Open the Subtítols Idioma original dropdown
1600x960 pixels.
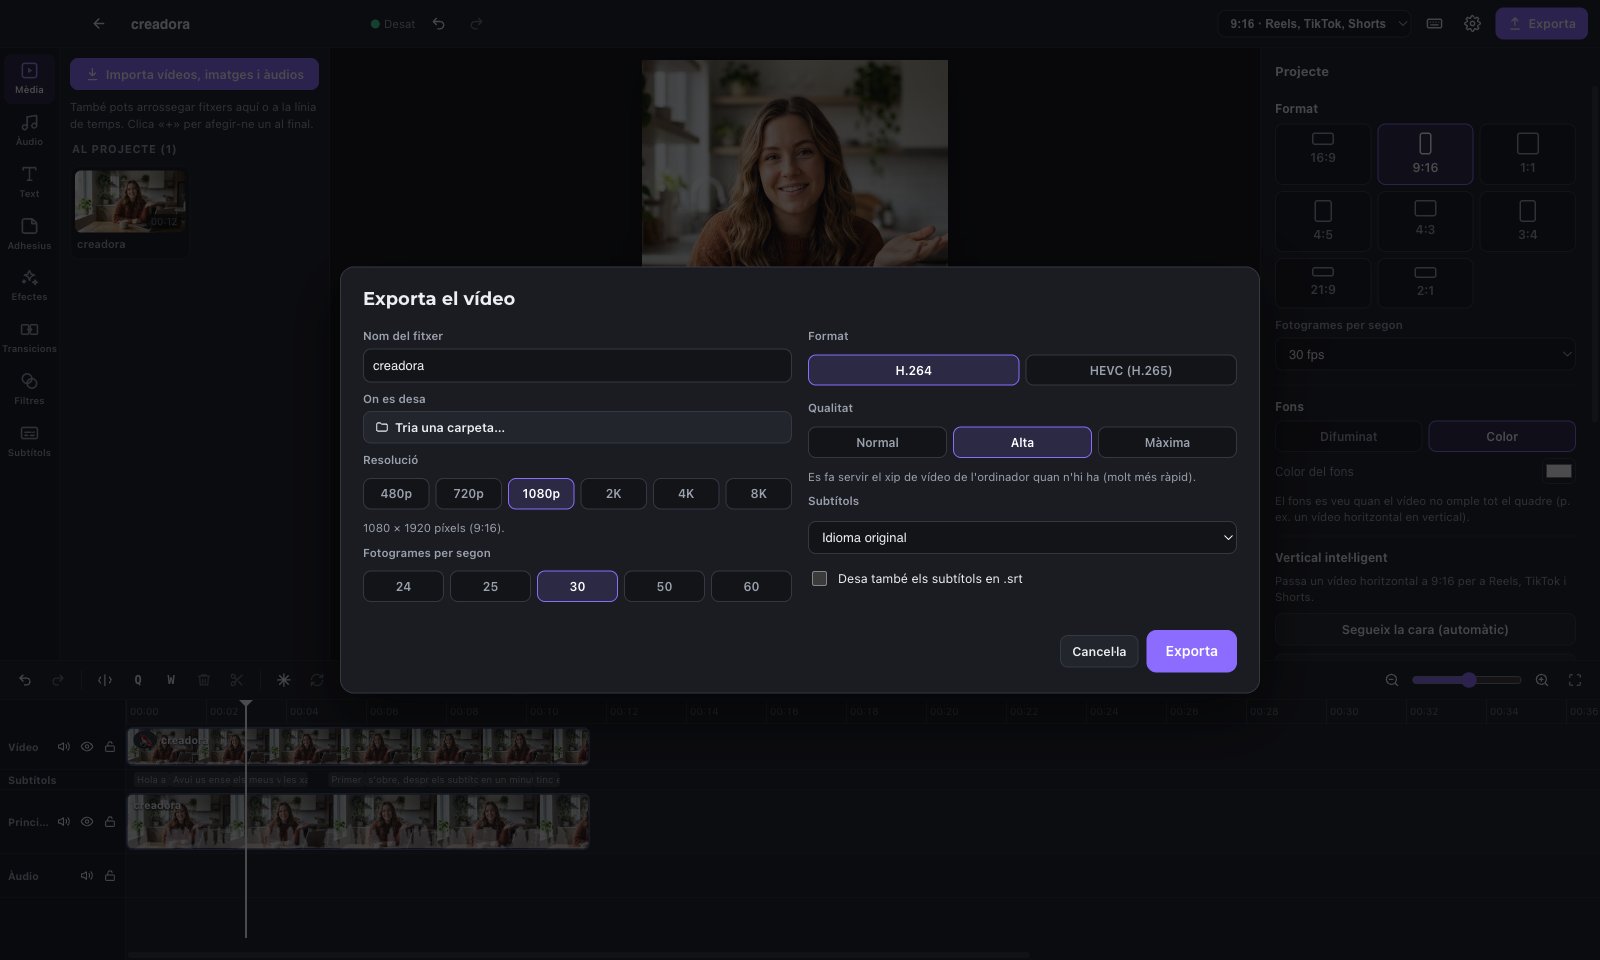[x=1022, y=537]
